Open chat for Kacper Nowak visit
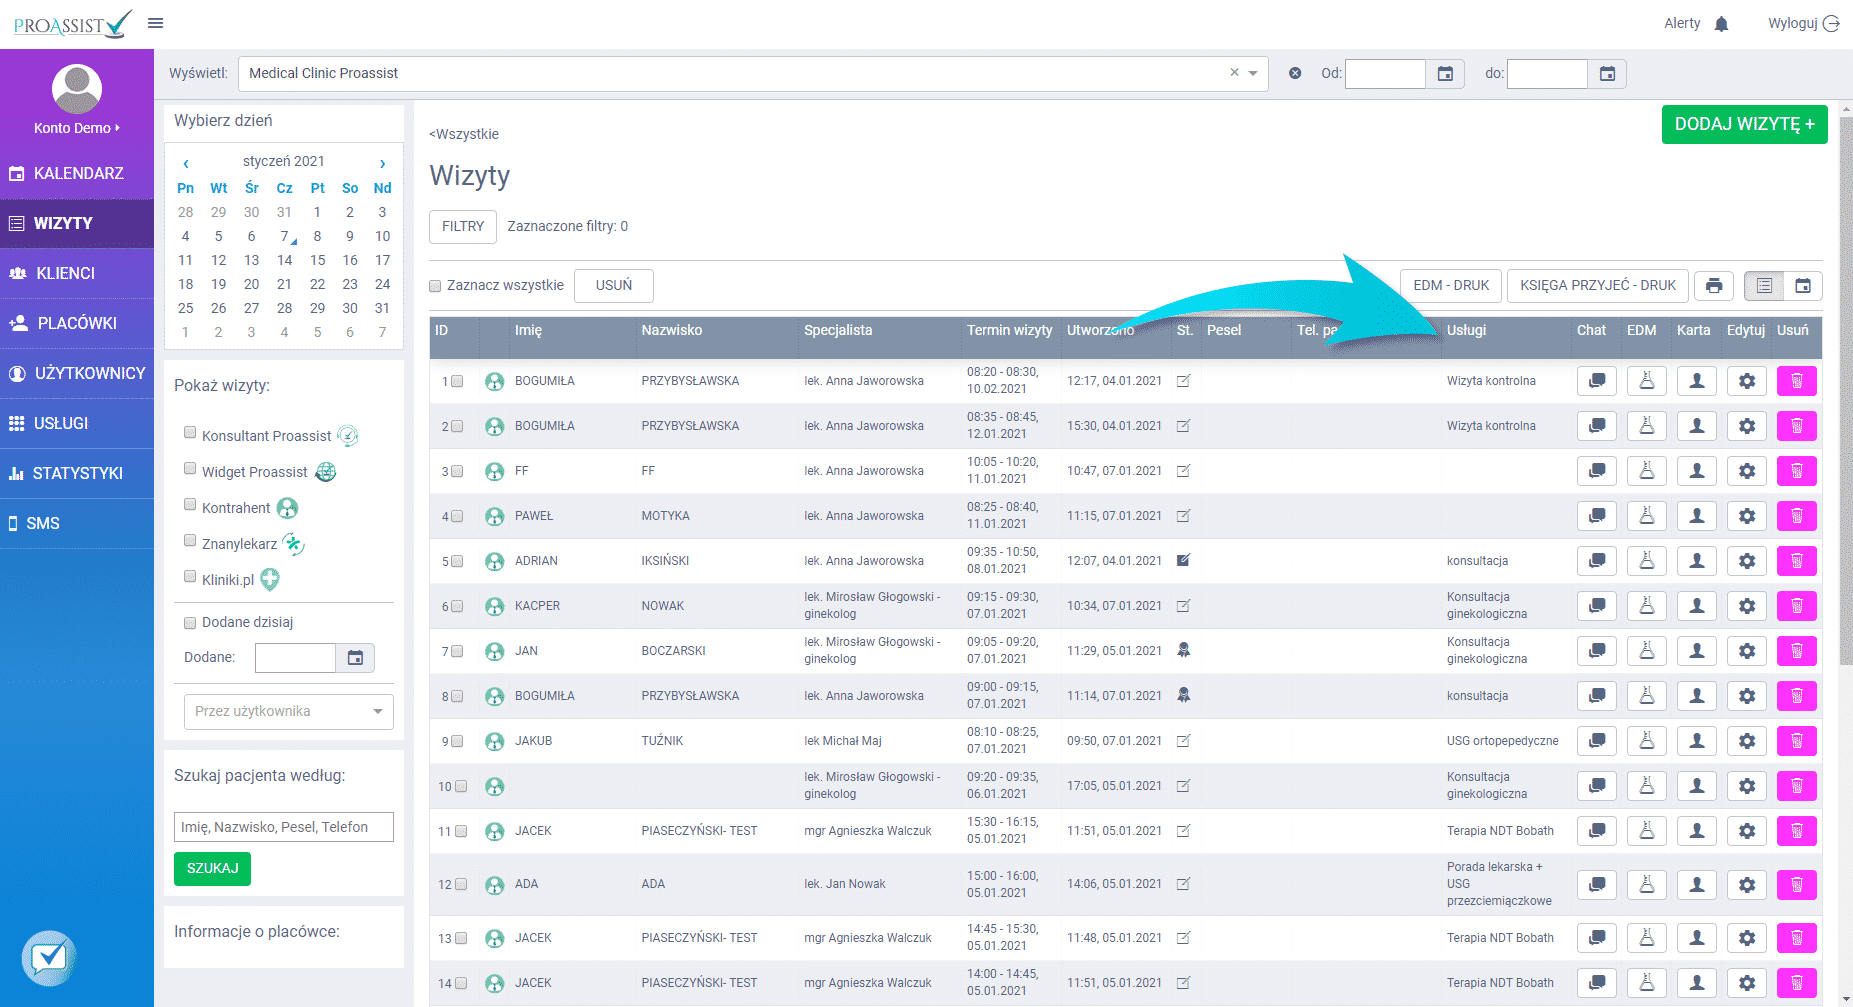Viewport: 1853px width, 1007px height. (1597, 606)
